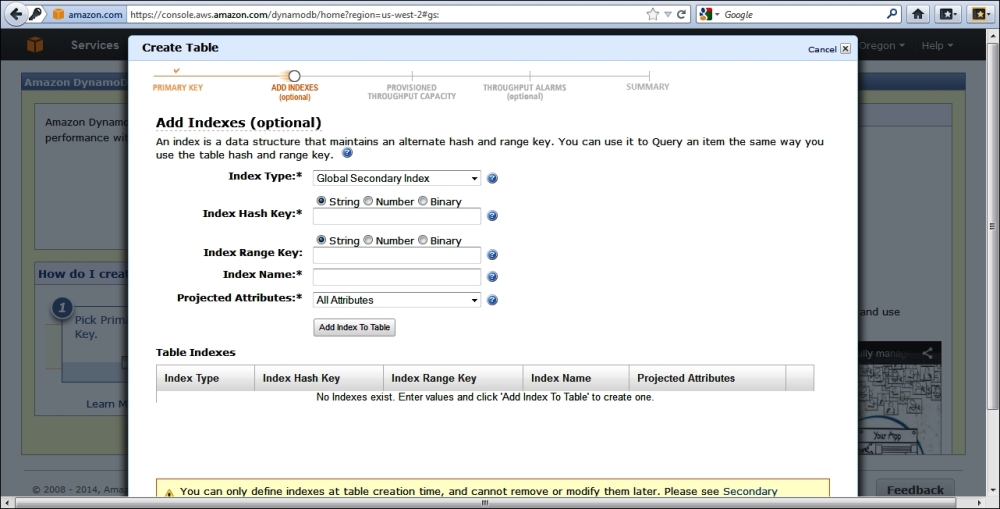This screenshot has height=509, width=1000.
Task: Click the Projected Attributes column header
Action: click(x=707, y=378)
